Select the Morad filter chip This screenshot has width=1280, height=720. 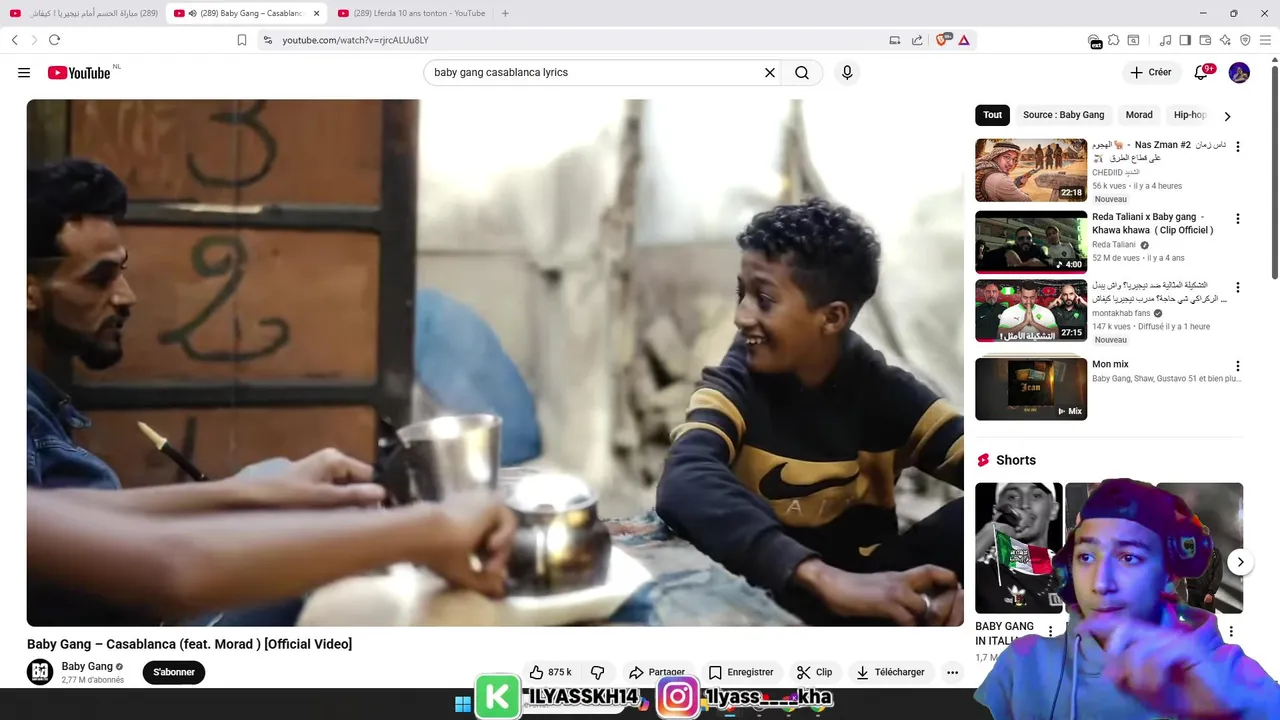(1139, 115)
